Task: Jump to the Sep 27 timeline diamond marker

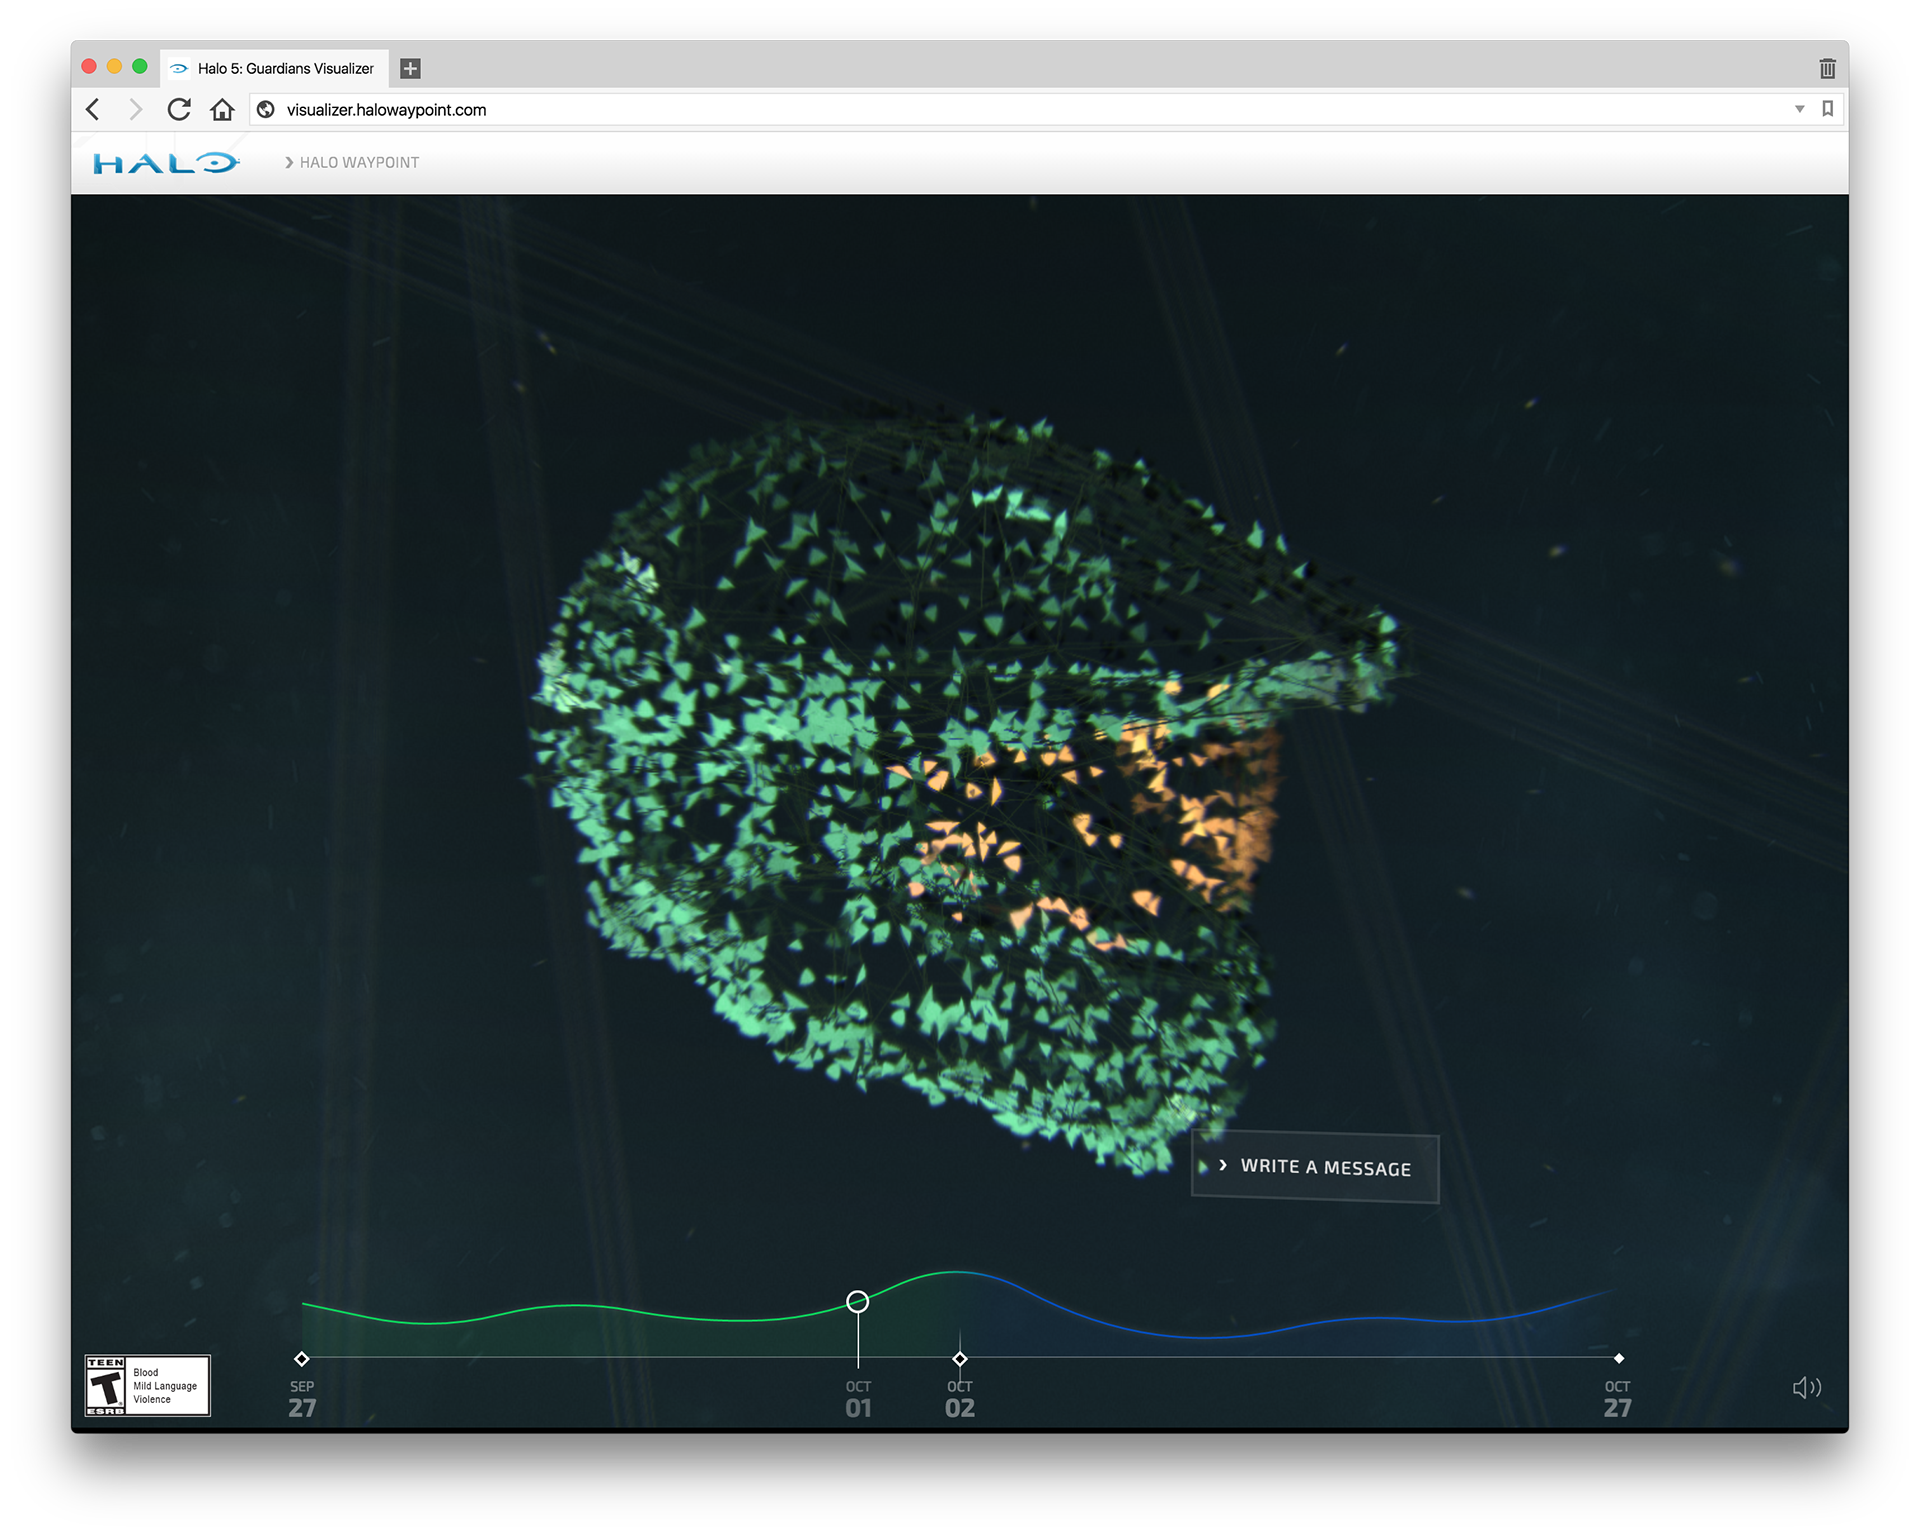Action: point(302,1358)
